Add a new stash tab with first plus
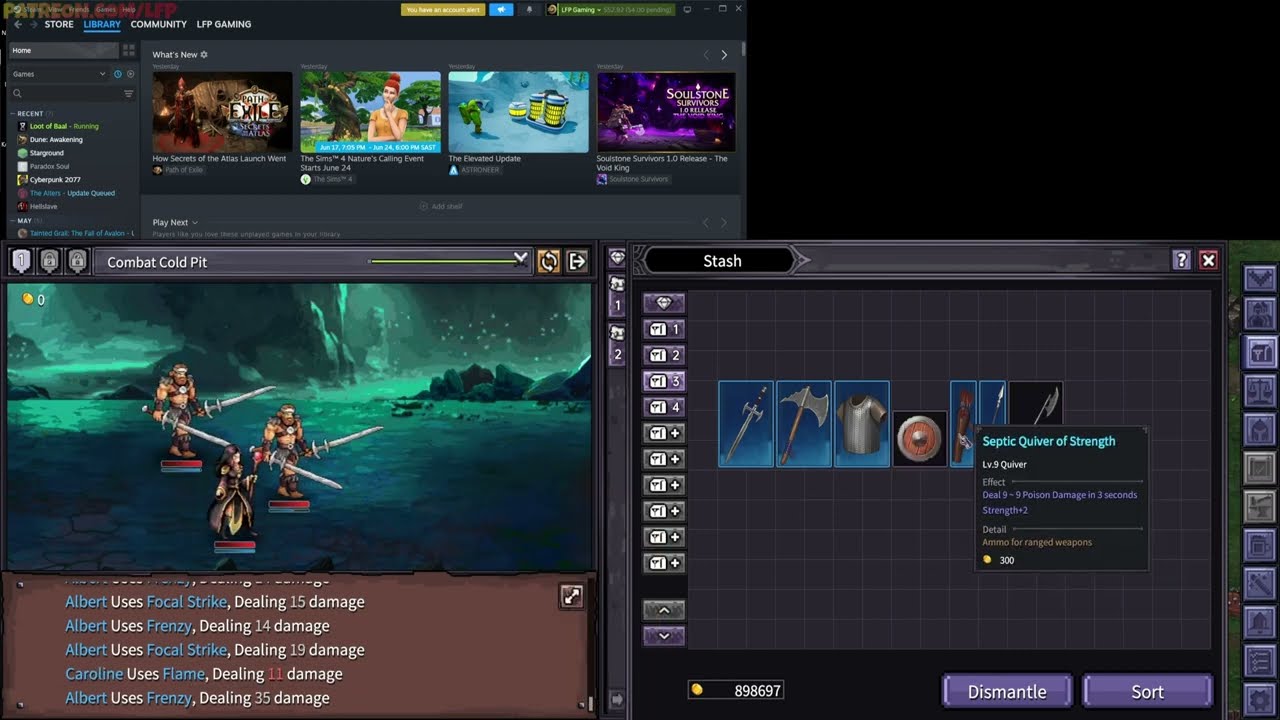The image size is (1280, 720). (x=664, y=433)
